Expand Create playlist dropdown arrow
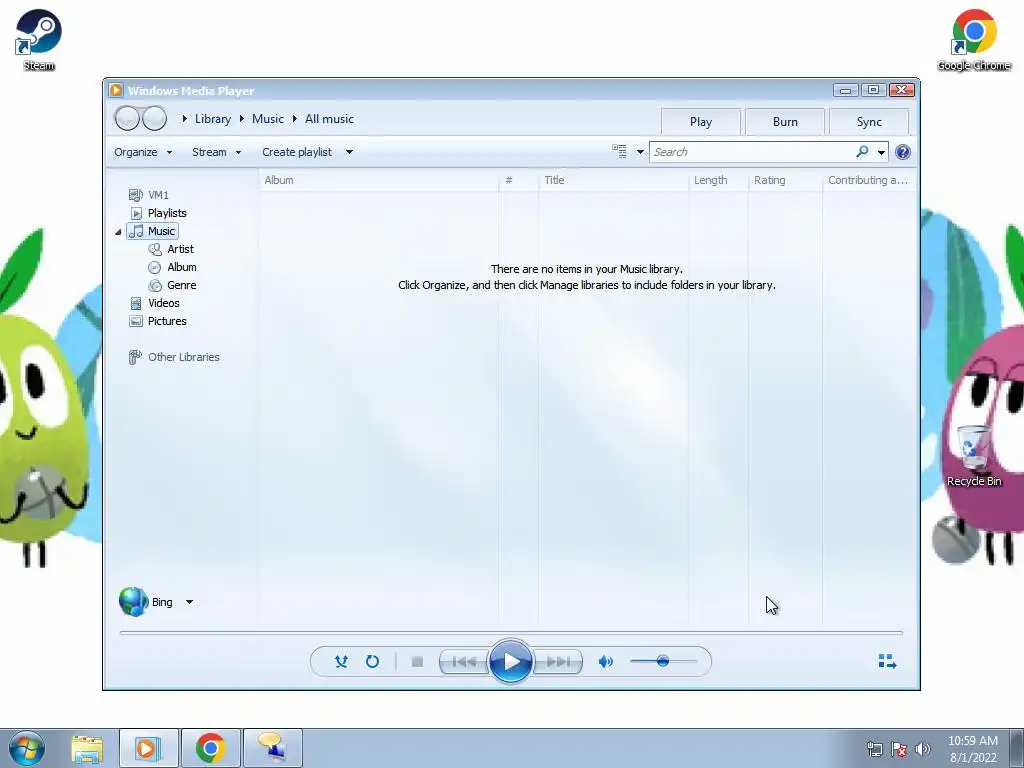 point(349,152)
